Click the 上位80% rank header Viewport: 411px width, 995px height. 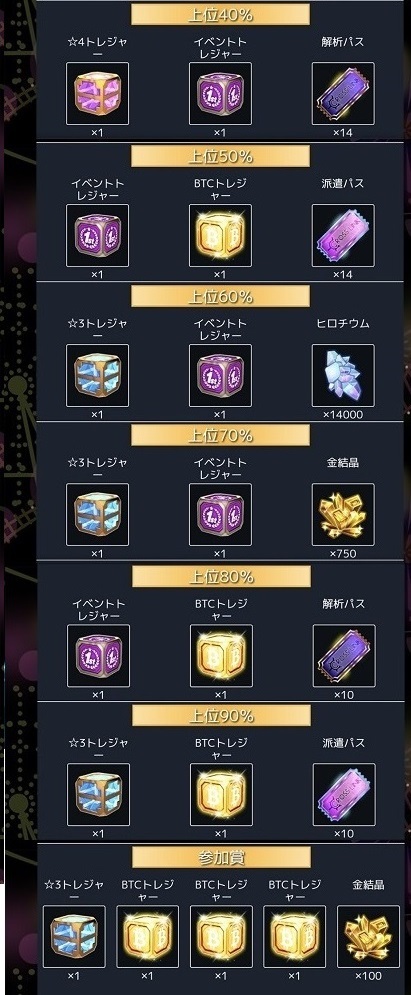point(221,576)
